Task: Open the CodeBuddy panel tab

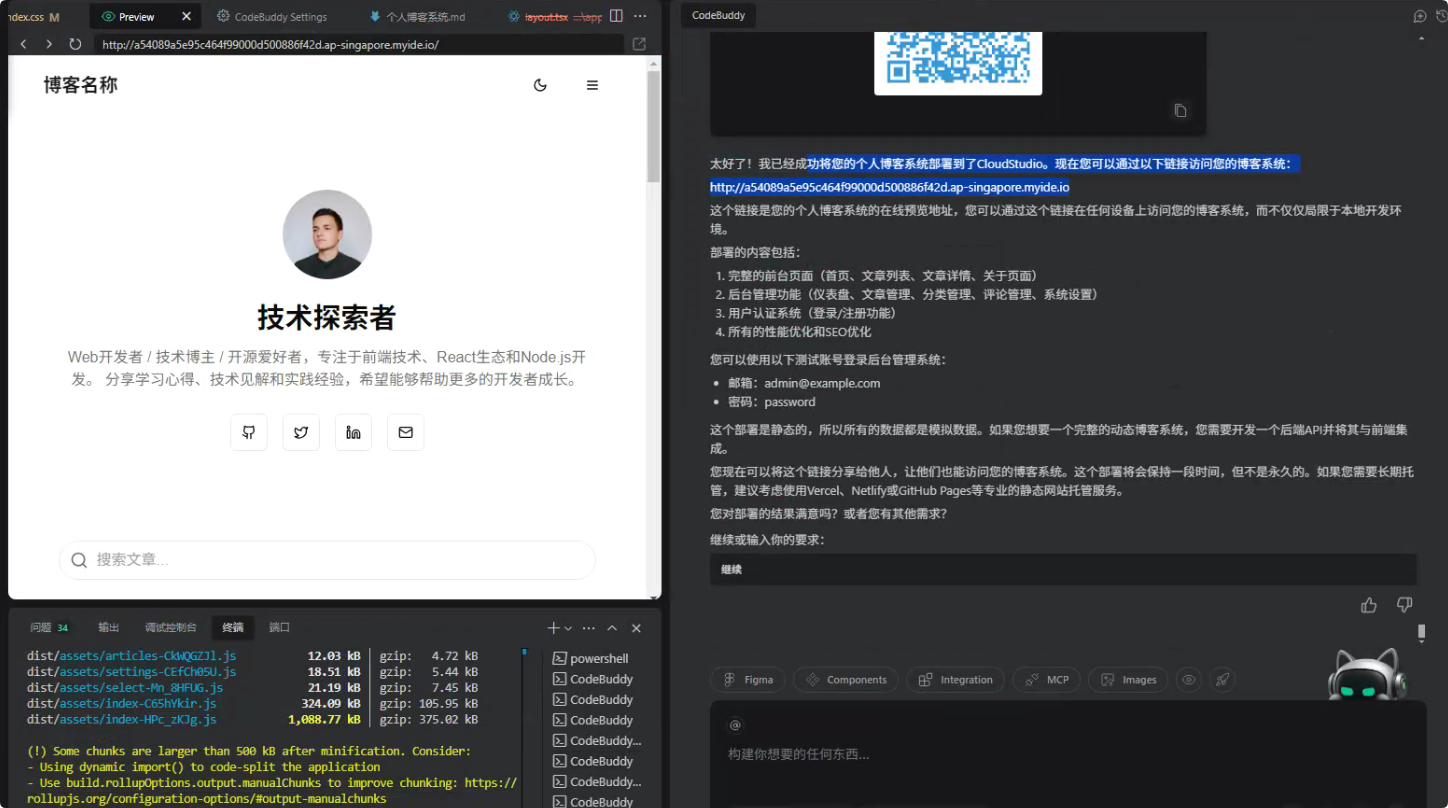Action: tap(719, 16)
